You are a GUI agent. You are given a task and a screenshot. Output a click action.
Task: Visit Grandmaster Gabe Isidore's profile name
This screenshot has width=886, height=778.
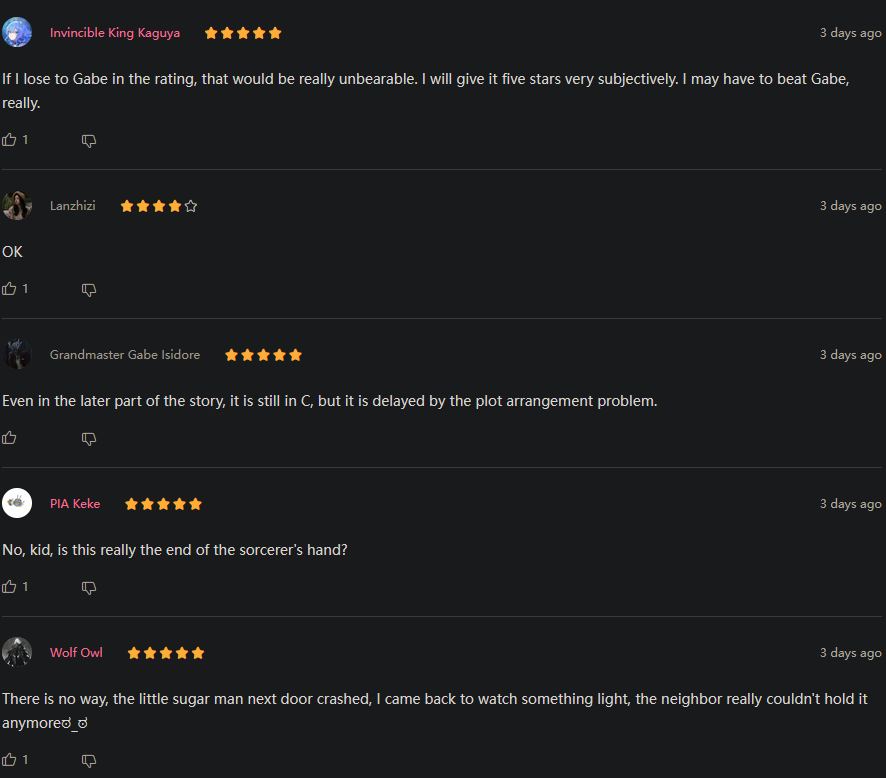coord(125,355)
